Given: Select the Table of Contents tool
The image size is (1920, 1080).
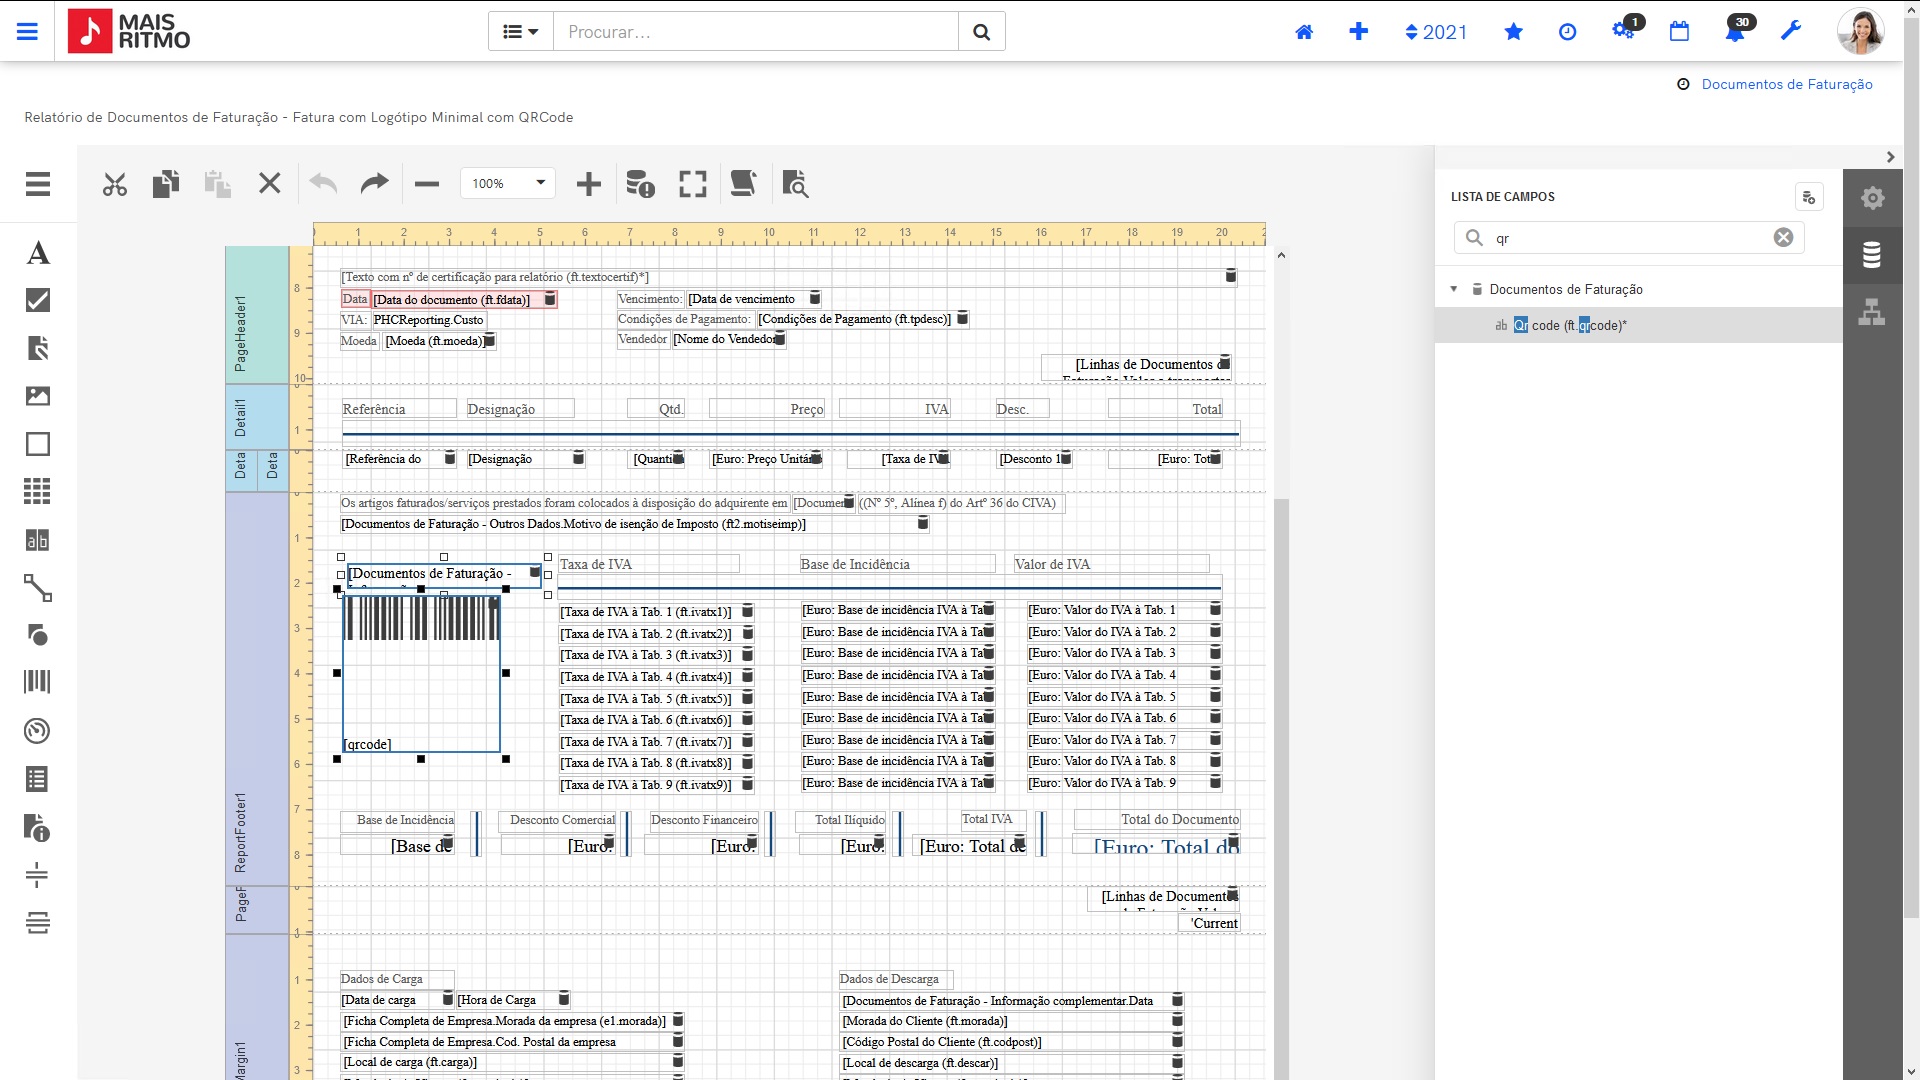Looking at the screenshot, I should [x=38, y=779].
